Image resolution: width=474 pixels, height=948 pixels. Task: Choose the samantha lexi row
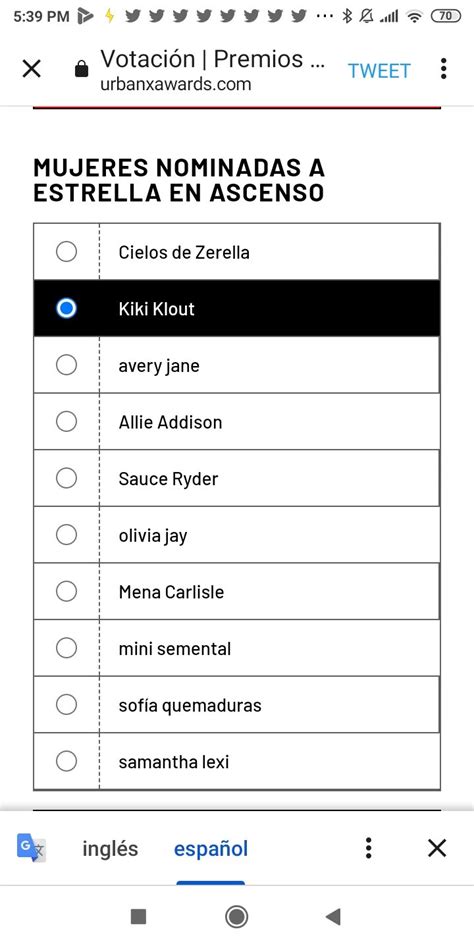(236, 761)
